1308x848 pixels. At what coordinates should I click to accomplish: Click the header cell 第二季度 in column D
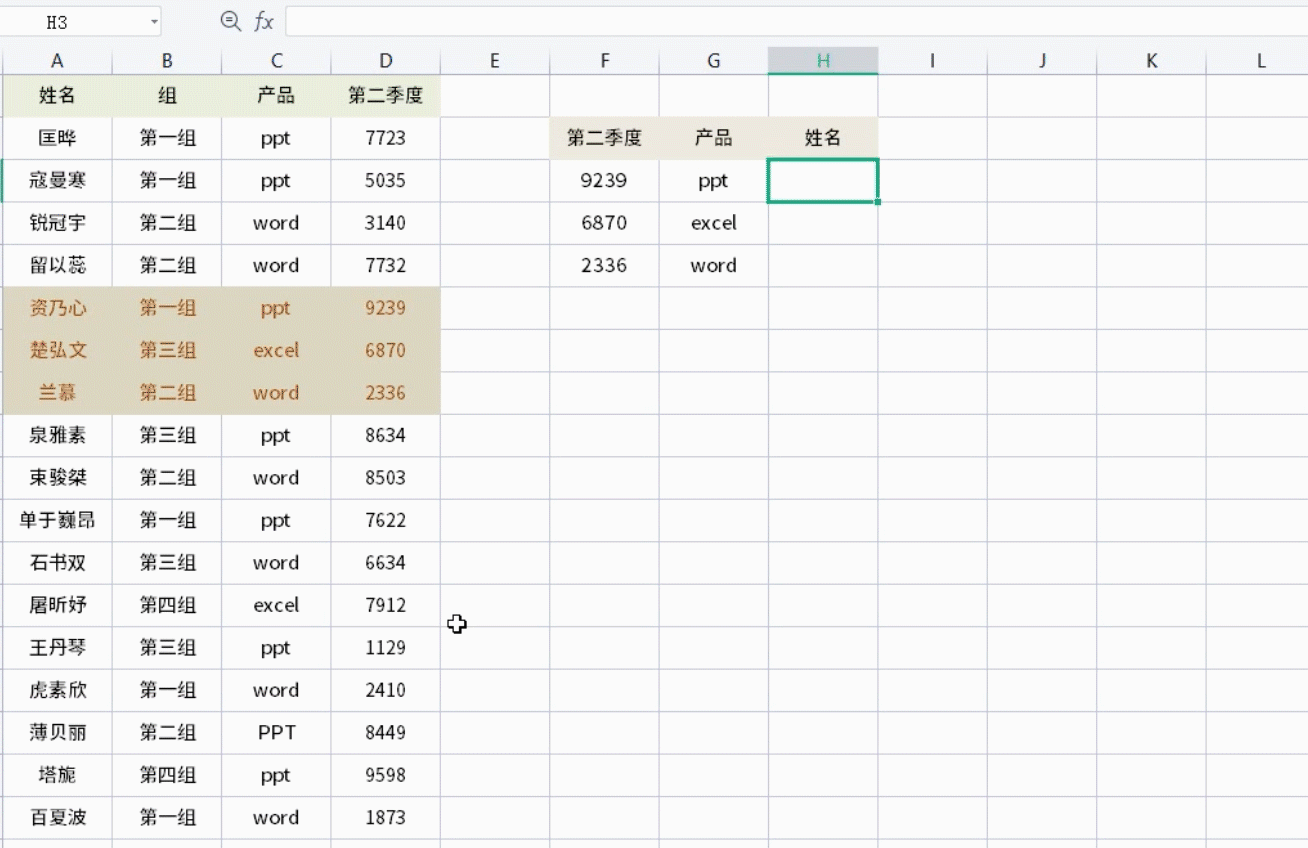[x=386, y=96]
